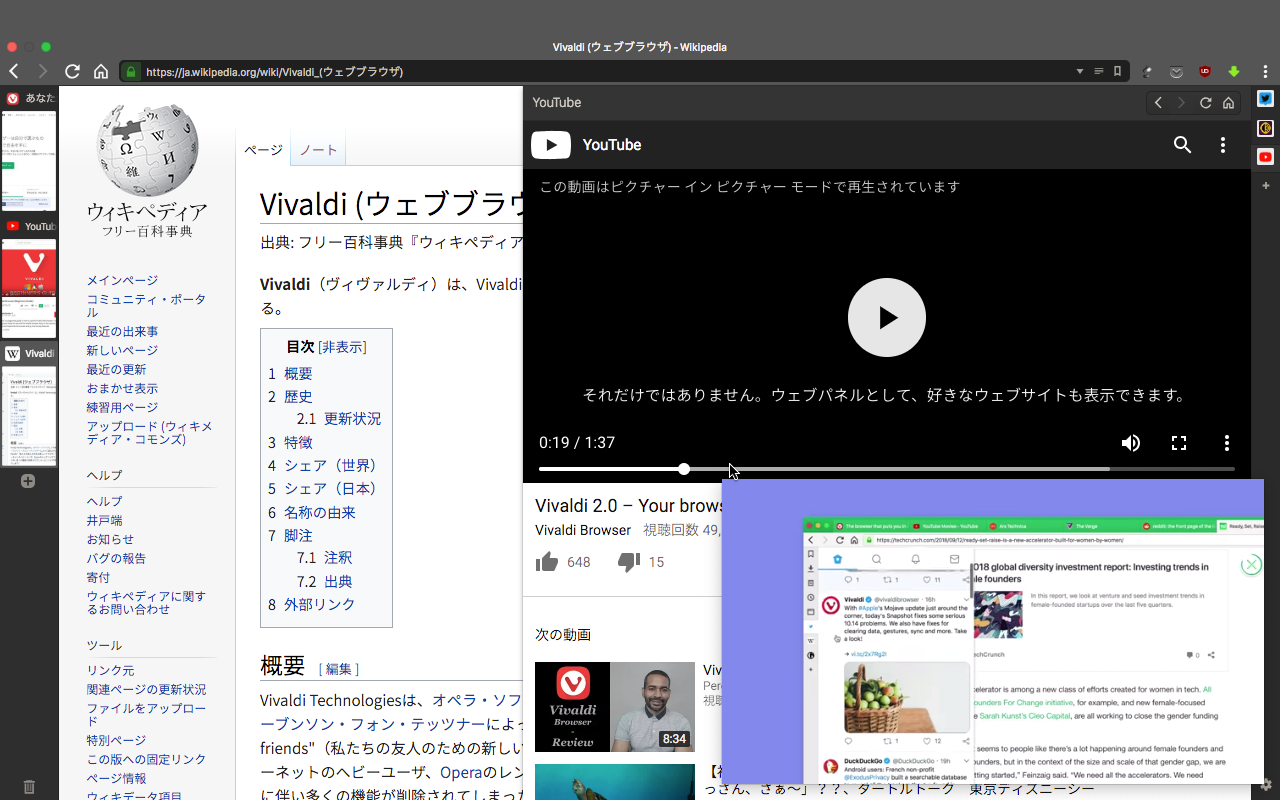Open the YouTube header three-dot menu
The height and width of the screenshot is (800, 1280).
[x=1223, y=145]
